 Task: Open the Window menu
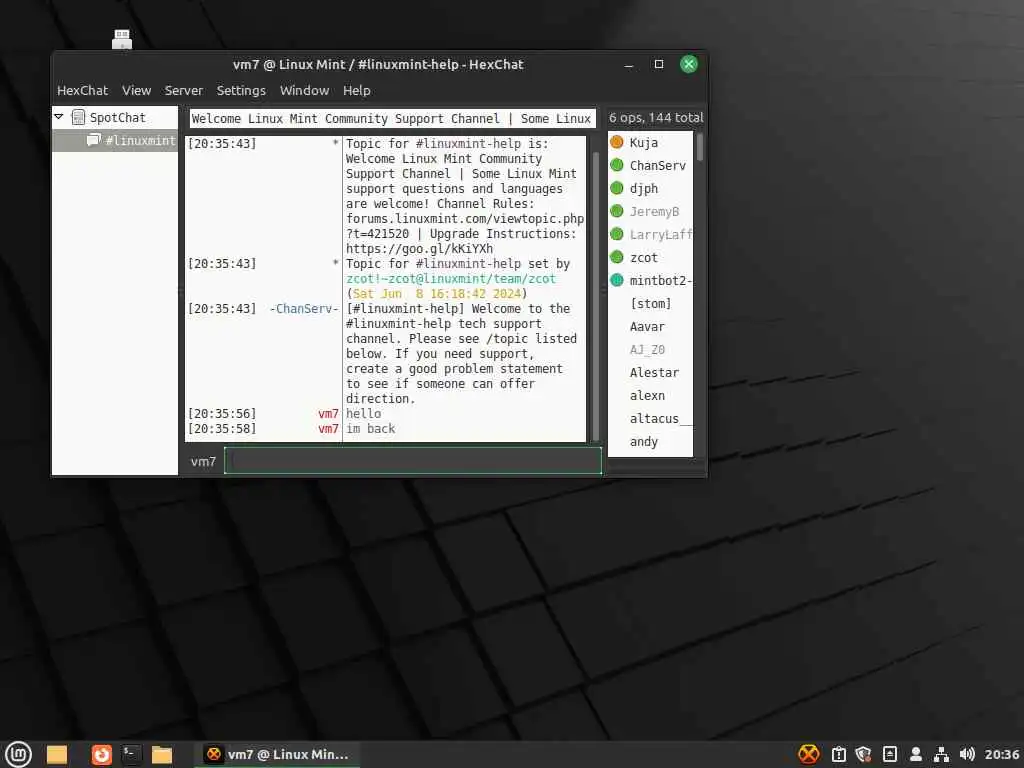(304, 90)
